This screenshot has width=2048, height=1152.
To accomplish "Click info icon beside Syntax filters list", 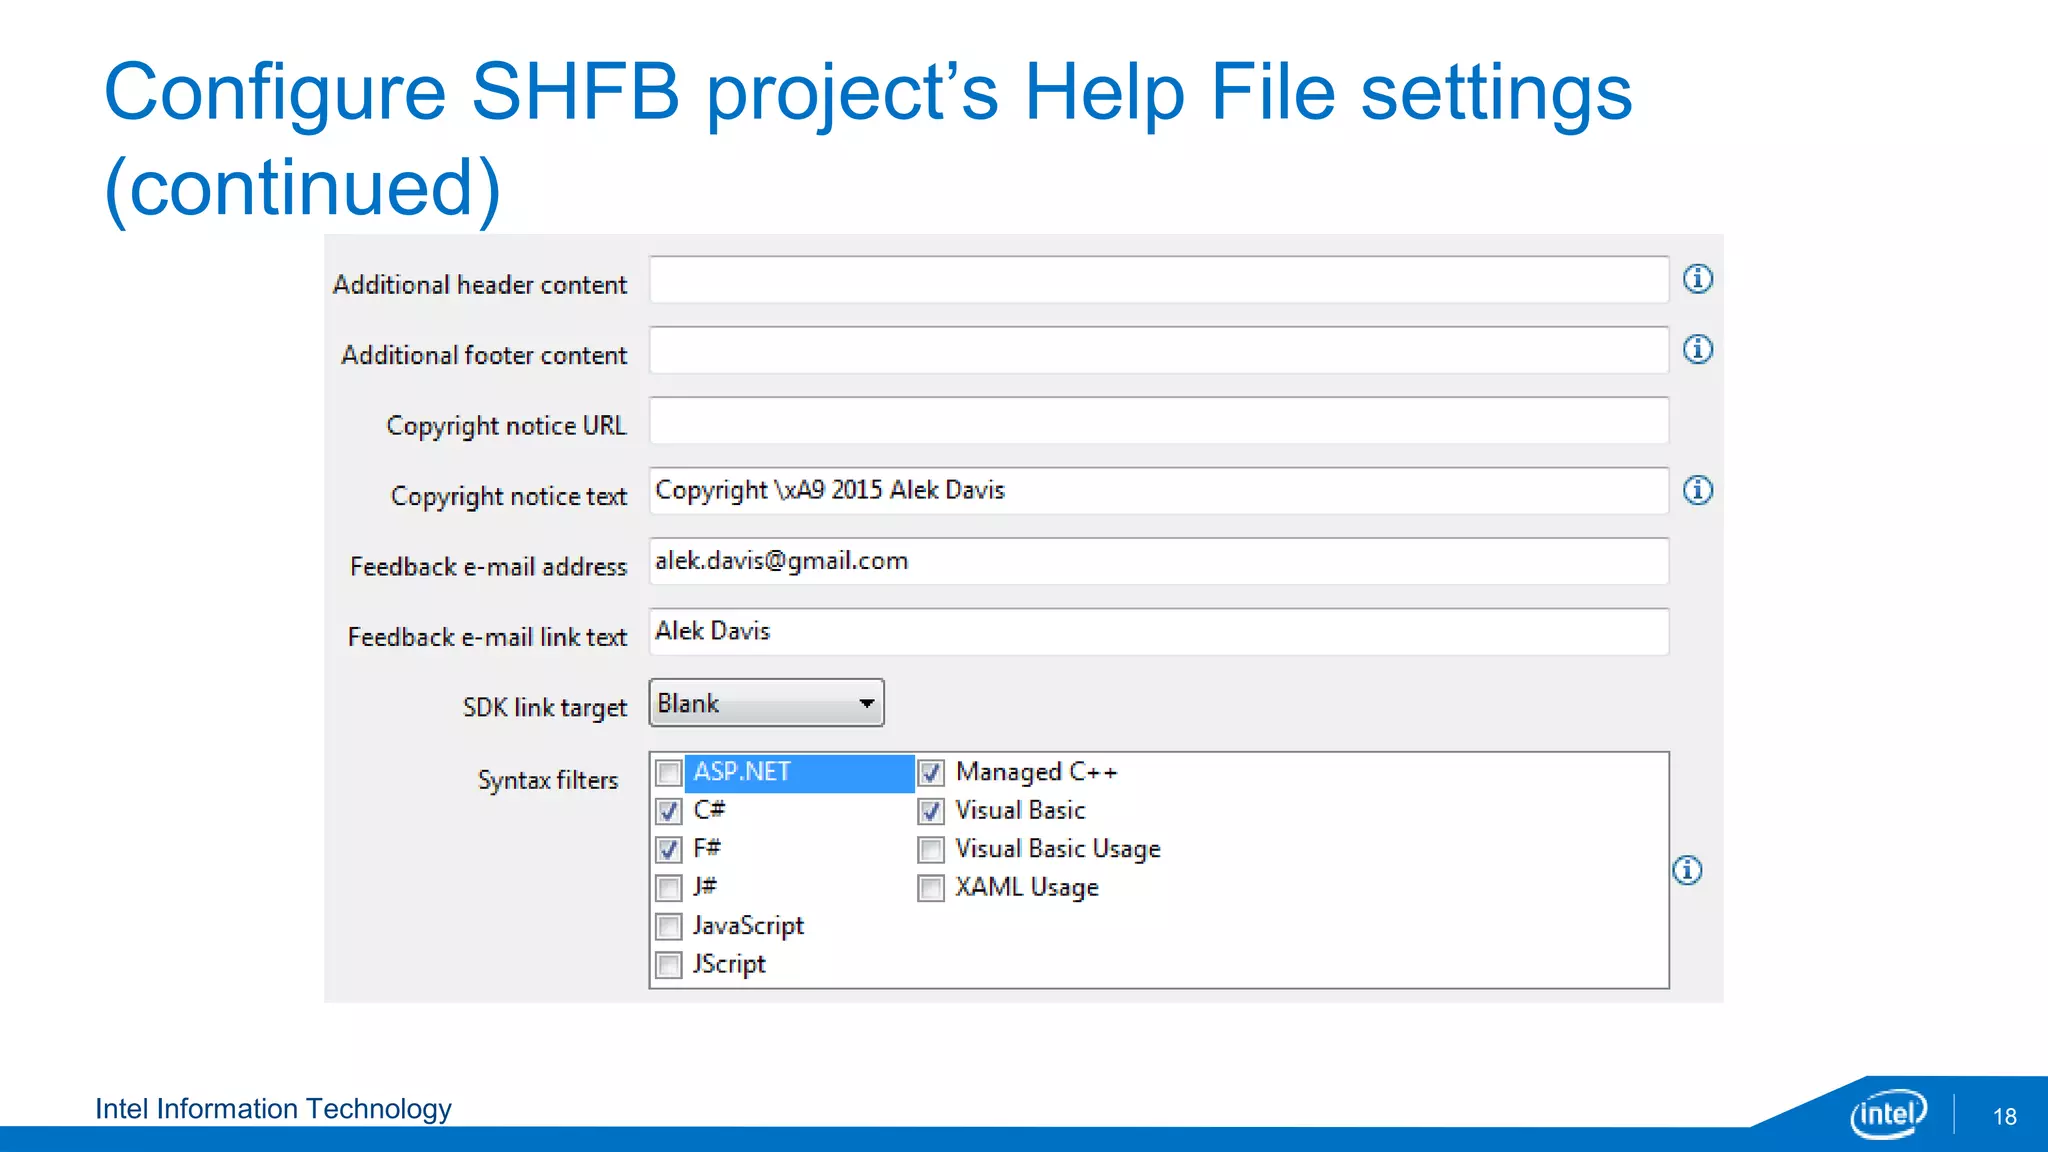I will [x=1687, y=870].
